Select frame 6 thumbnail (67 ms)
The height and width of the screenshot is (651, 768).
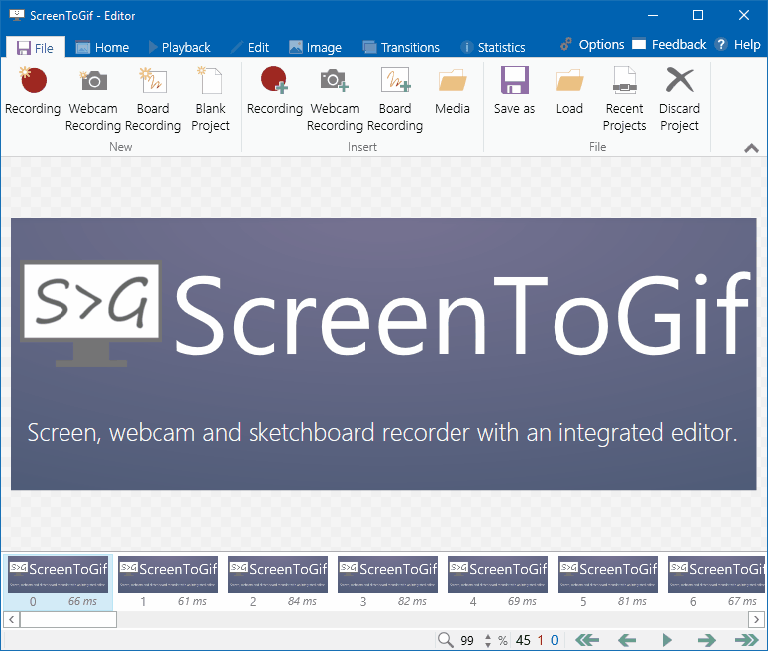[717, 582]
